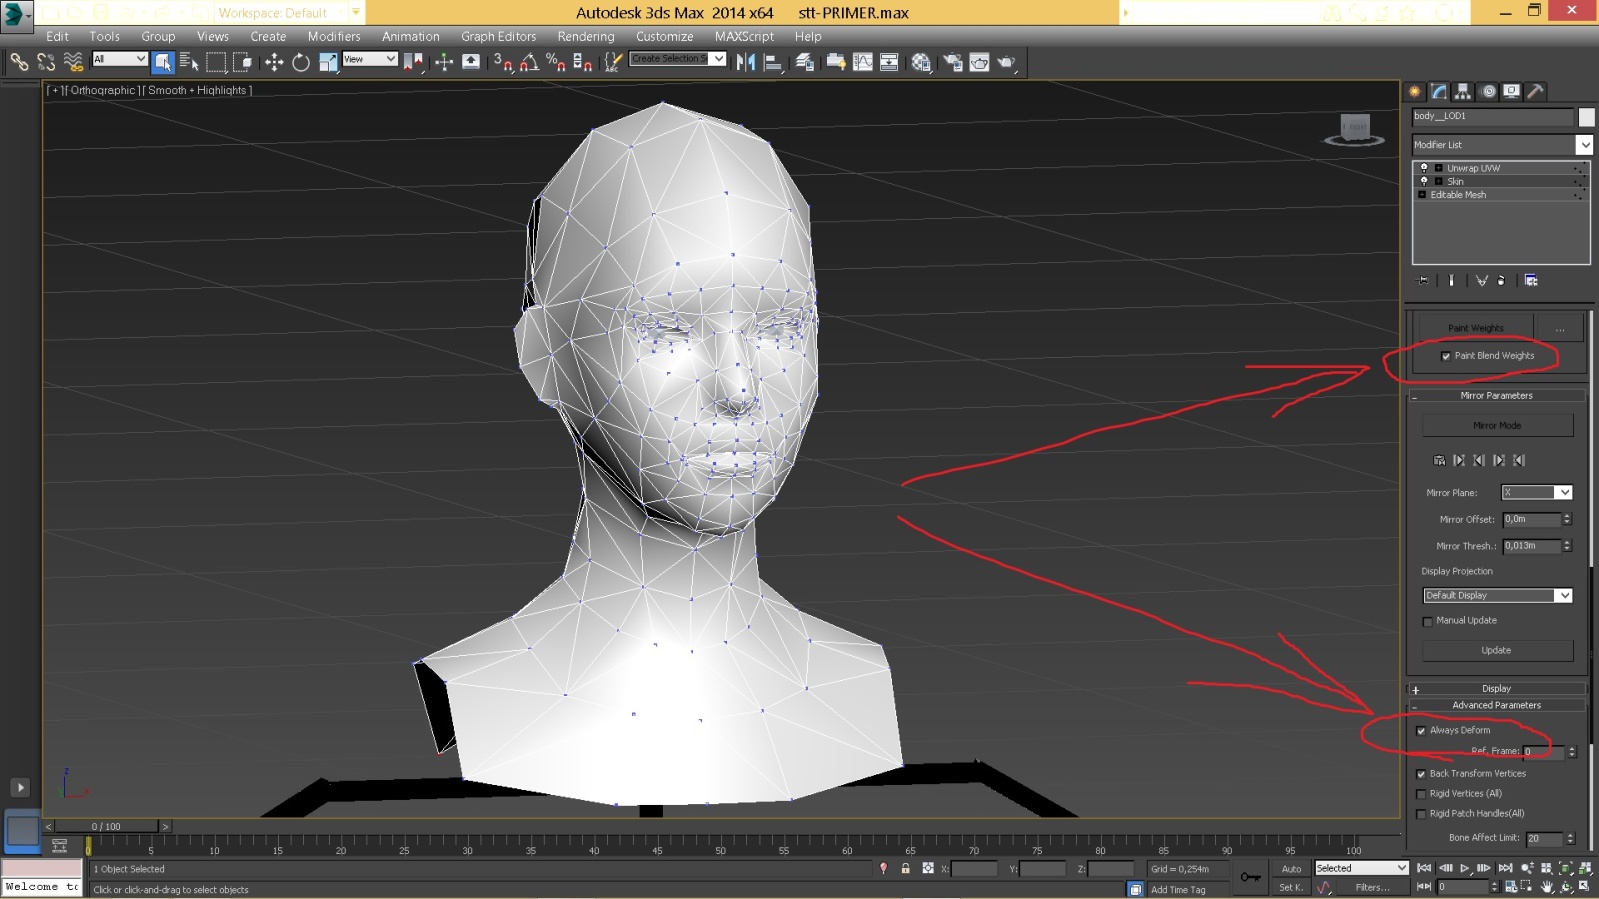The width and height of the screenshot is (1599, 899).
Task: Toggle Unwrap UVW modifier lightbulb
Action: coord(1424,168)
